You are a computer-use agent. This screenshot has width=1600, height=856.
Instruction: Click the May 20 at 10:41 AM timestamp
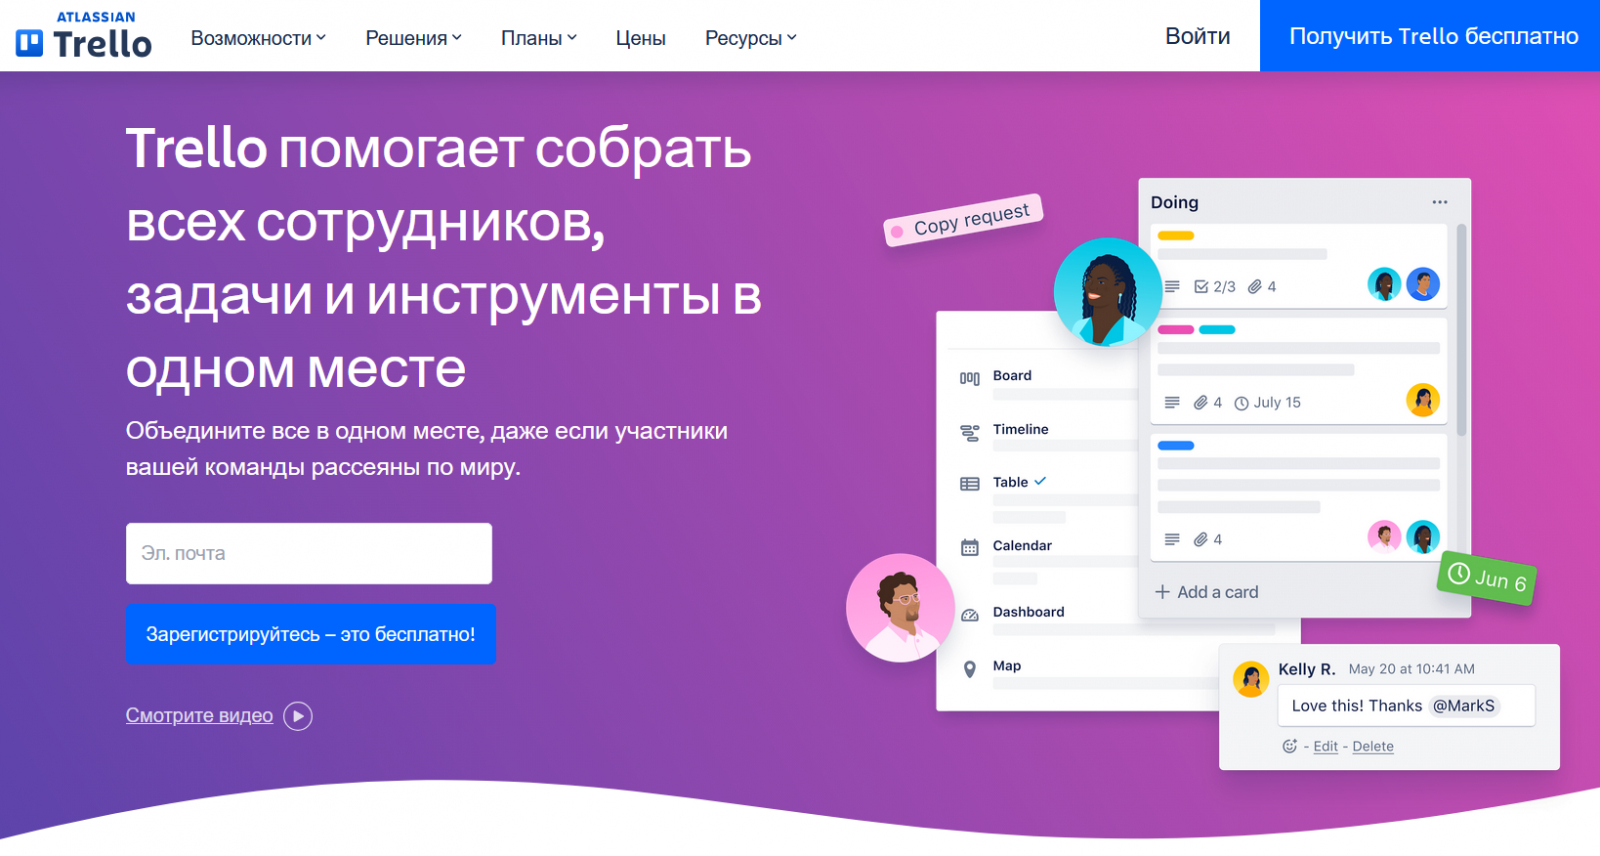coord(1411,669)
